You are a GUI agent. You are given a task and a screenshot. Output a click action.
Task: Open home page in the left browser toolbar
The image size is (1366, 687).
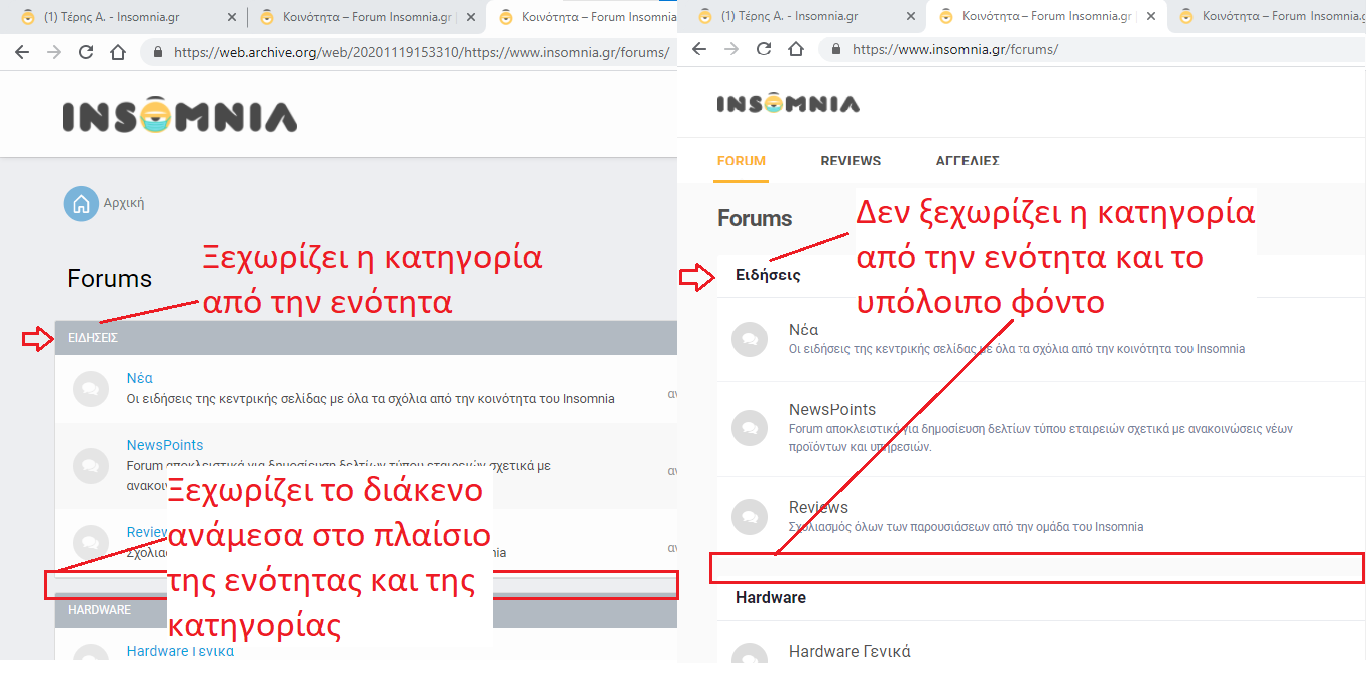[x=118, y=52]
